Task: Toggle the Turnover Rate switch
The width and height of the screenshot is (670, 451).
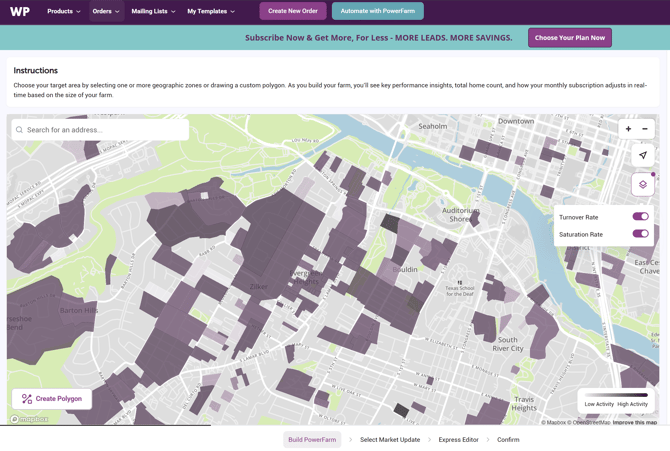Action: tap(641, 216)
